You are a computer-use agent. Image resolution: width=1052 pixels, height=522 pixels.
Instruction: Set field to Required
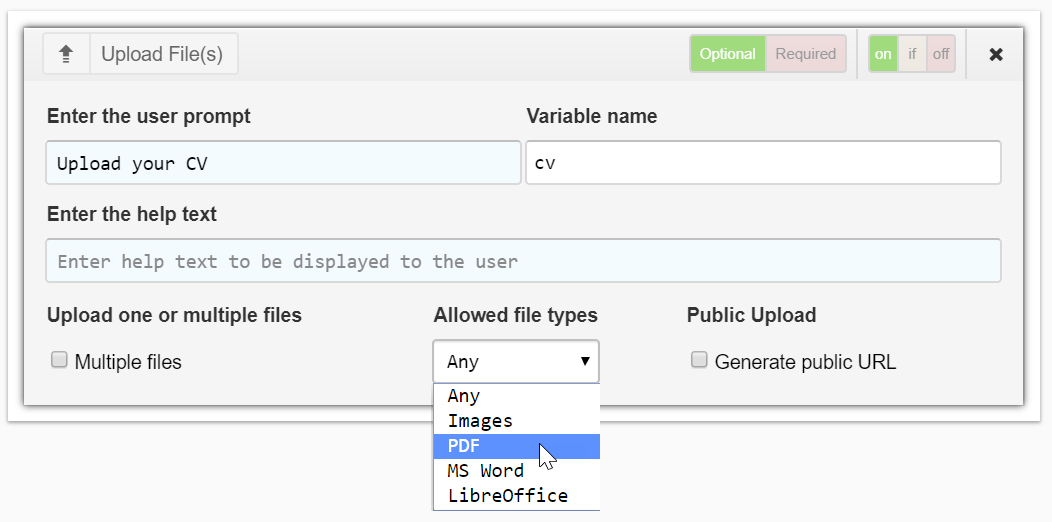pyautogui.click(x=805, y=54)
